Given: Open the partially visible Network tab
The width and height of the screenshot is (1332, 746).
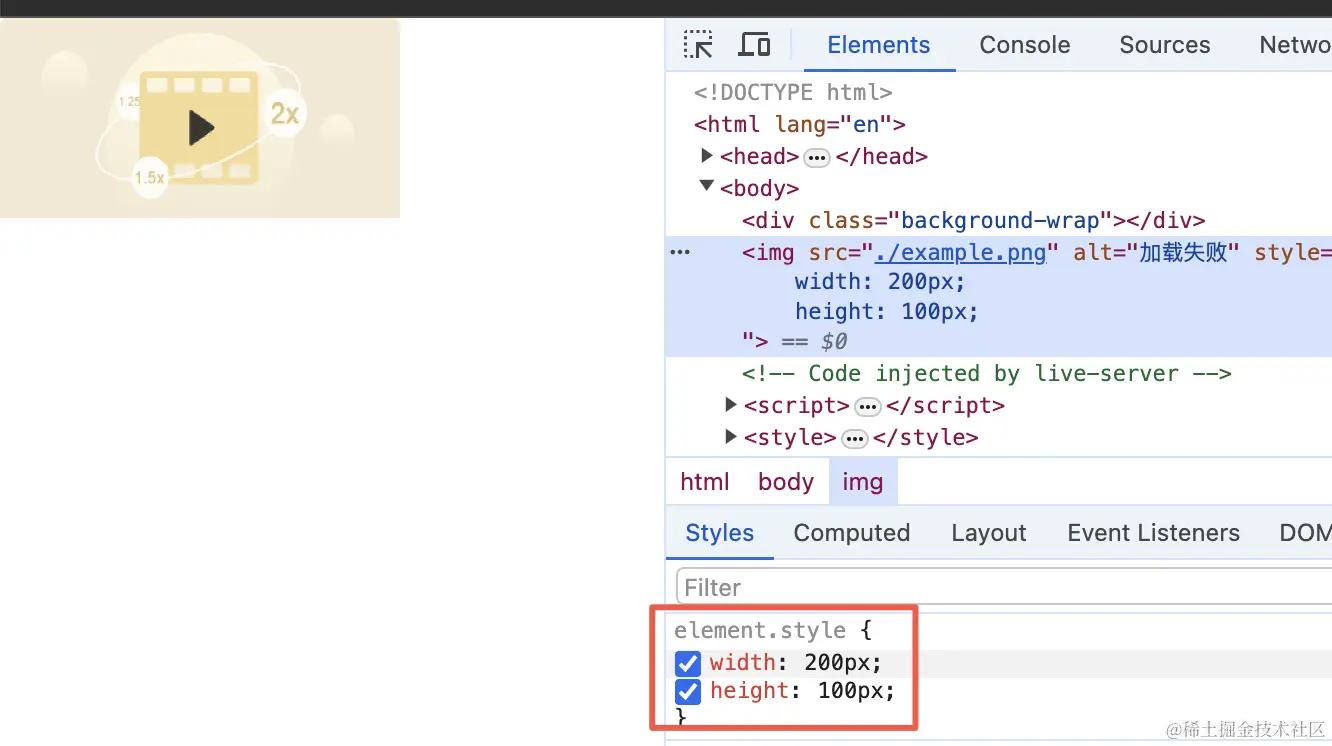Looking at the screenshot, I should [x=1295, y=45].
